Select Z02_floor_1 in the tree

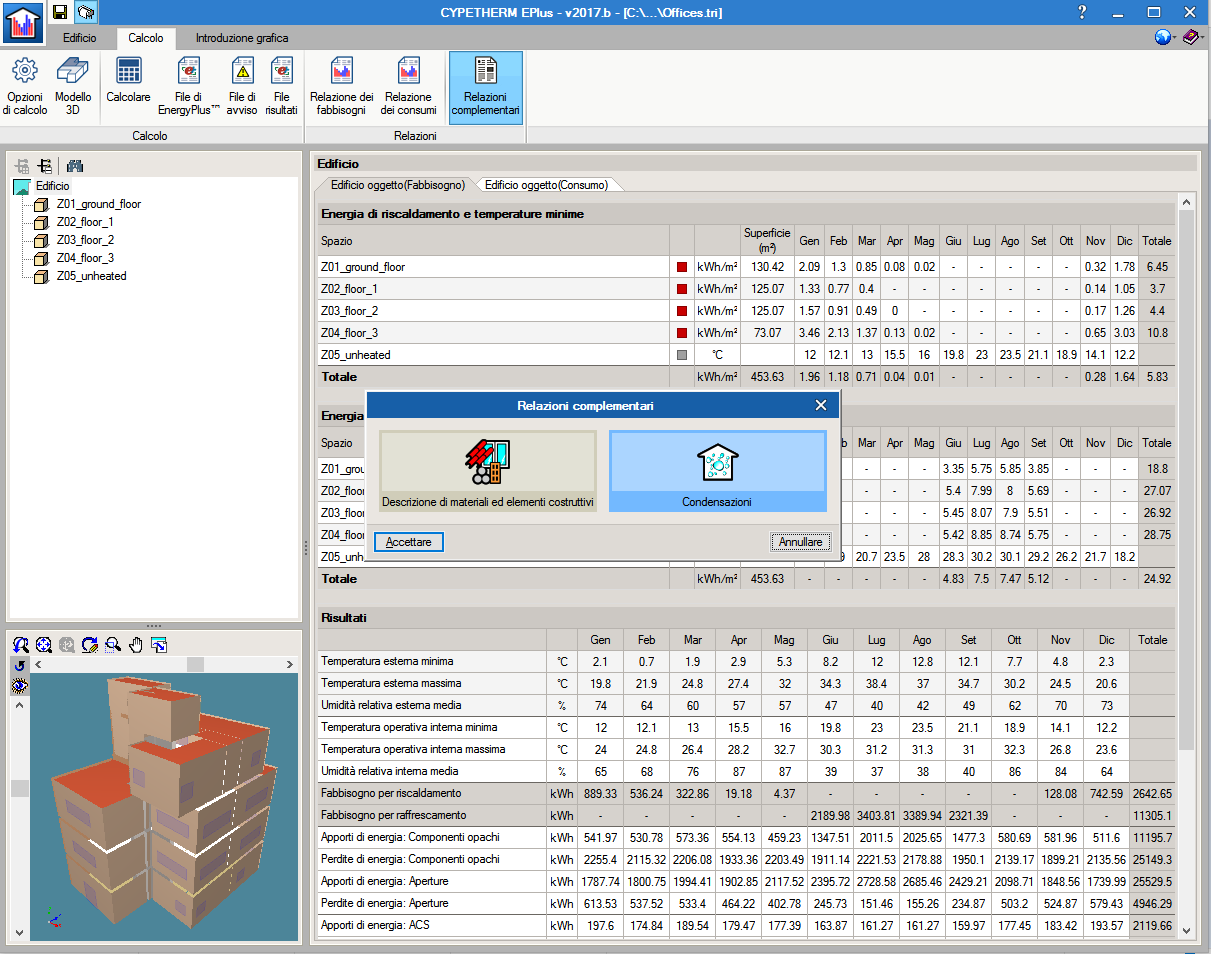click(85, 222)
